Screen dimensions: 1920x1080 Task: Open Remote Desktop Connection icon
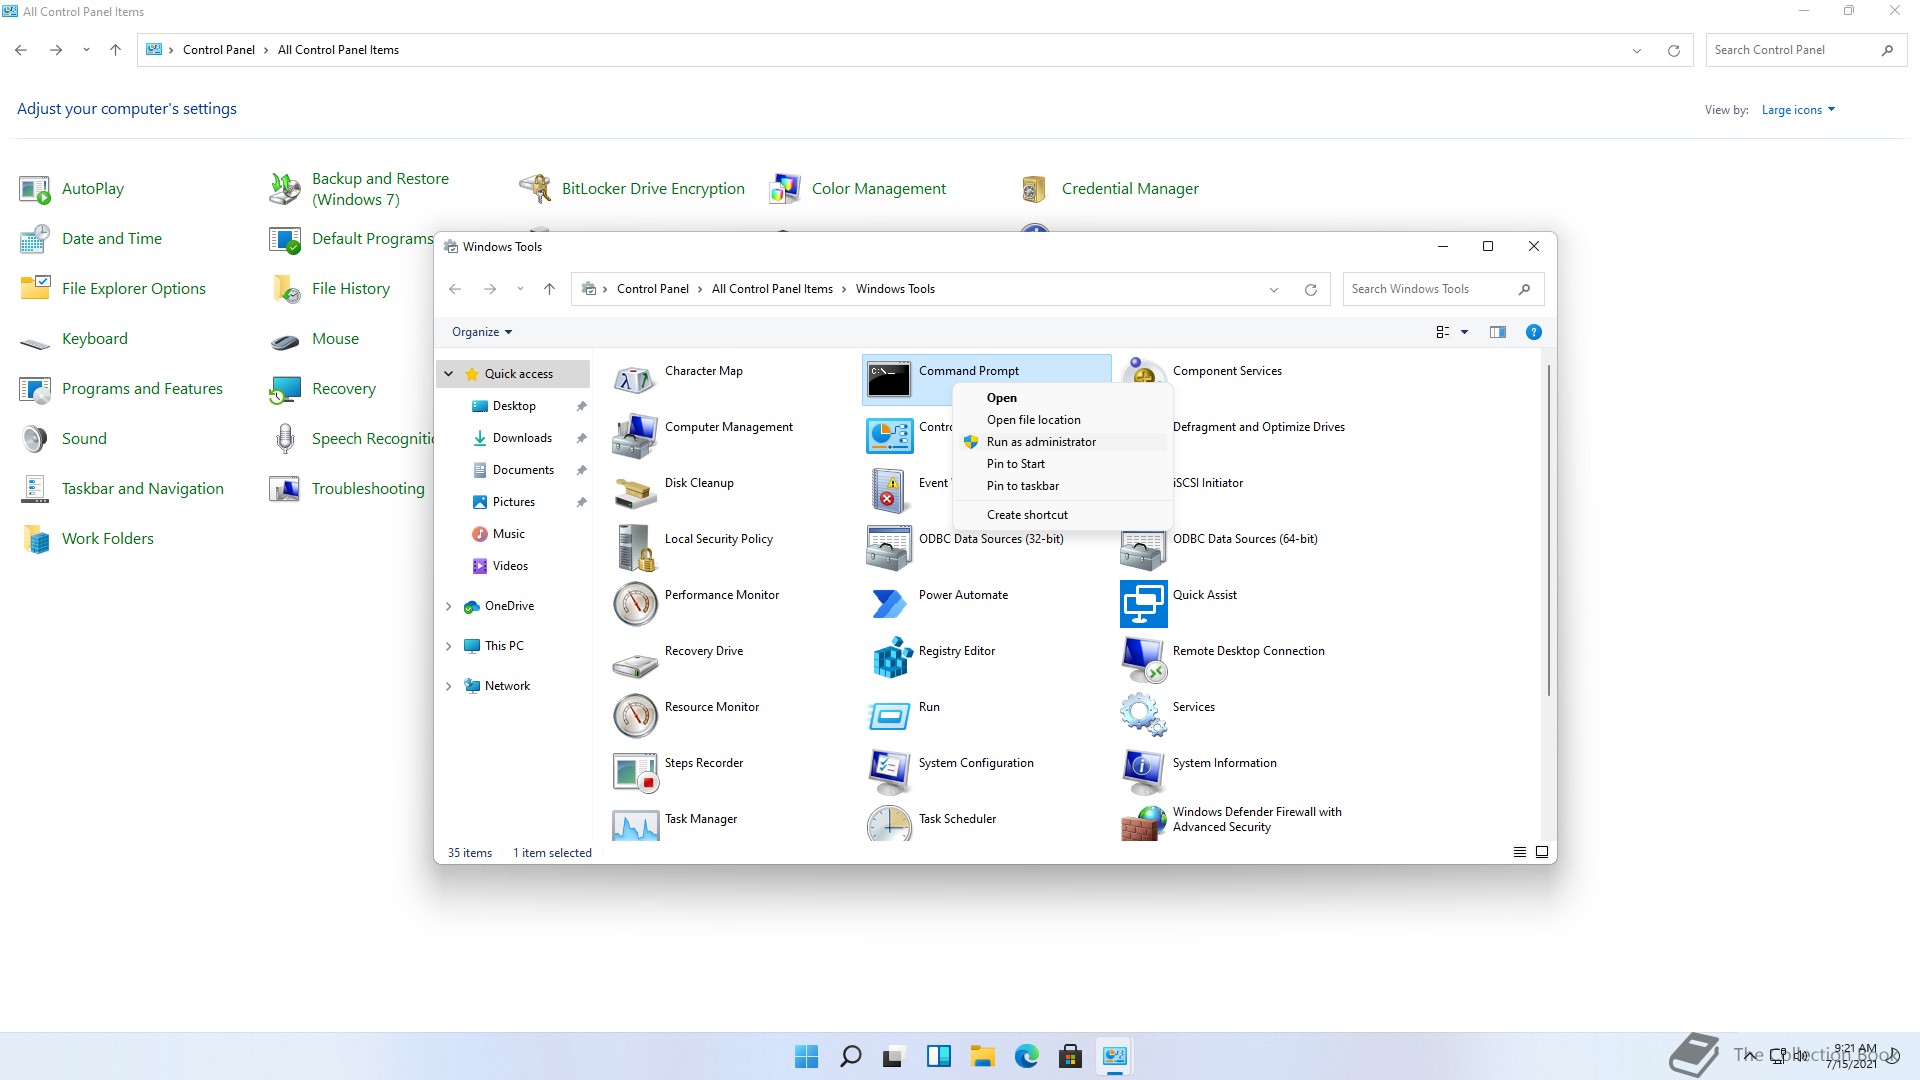(x=1143, y=660)
